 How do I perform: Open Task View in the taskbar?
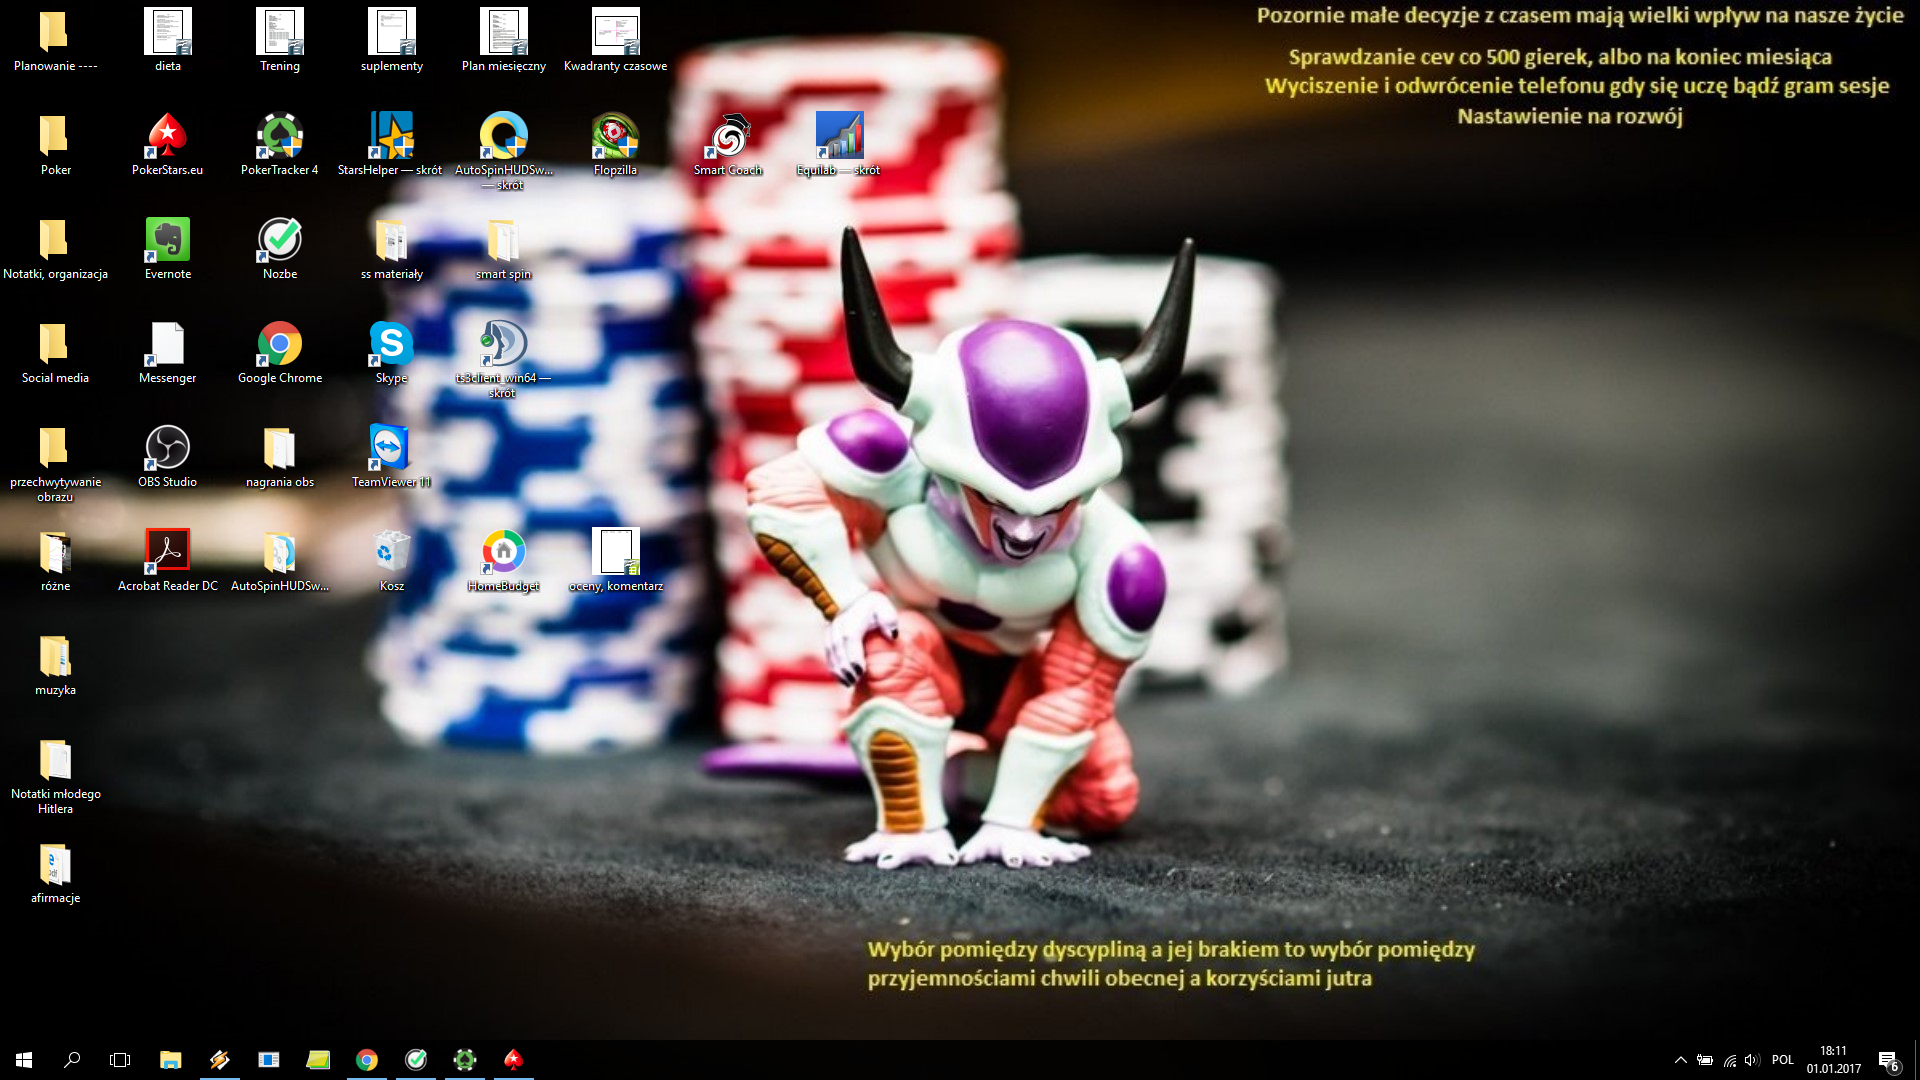click(x=120, y=1060)
